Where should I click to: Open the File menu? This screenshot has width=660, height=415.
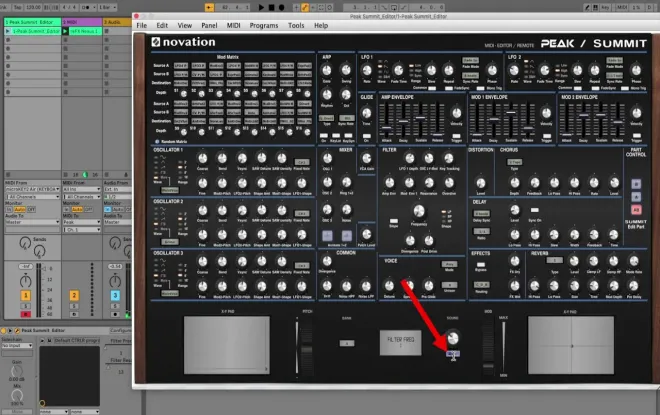coord(142,25)
